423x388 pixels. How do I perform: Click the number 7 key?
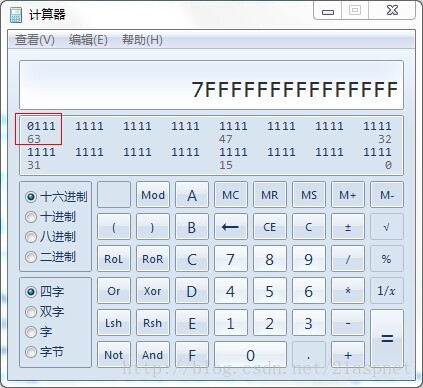click(x=231, y=259)
